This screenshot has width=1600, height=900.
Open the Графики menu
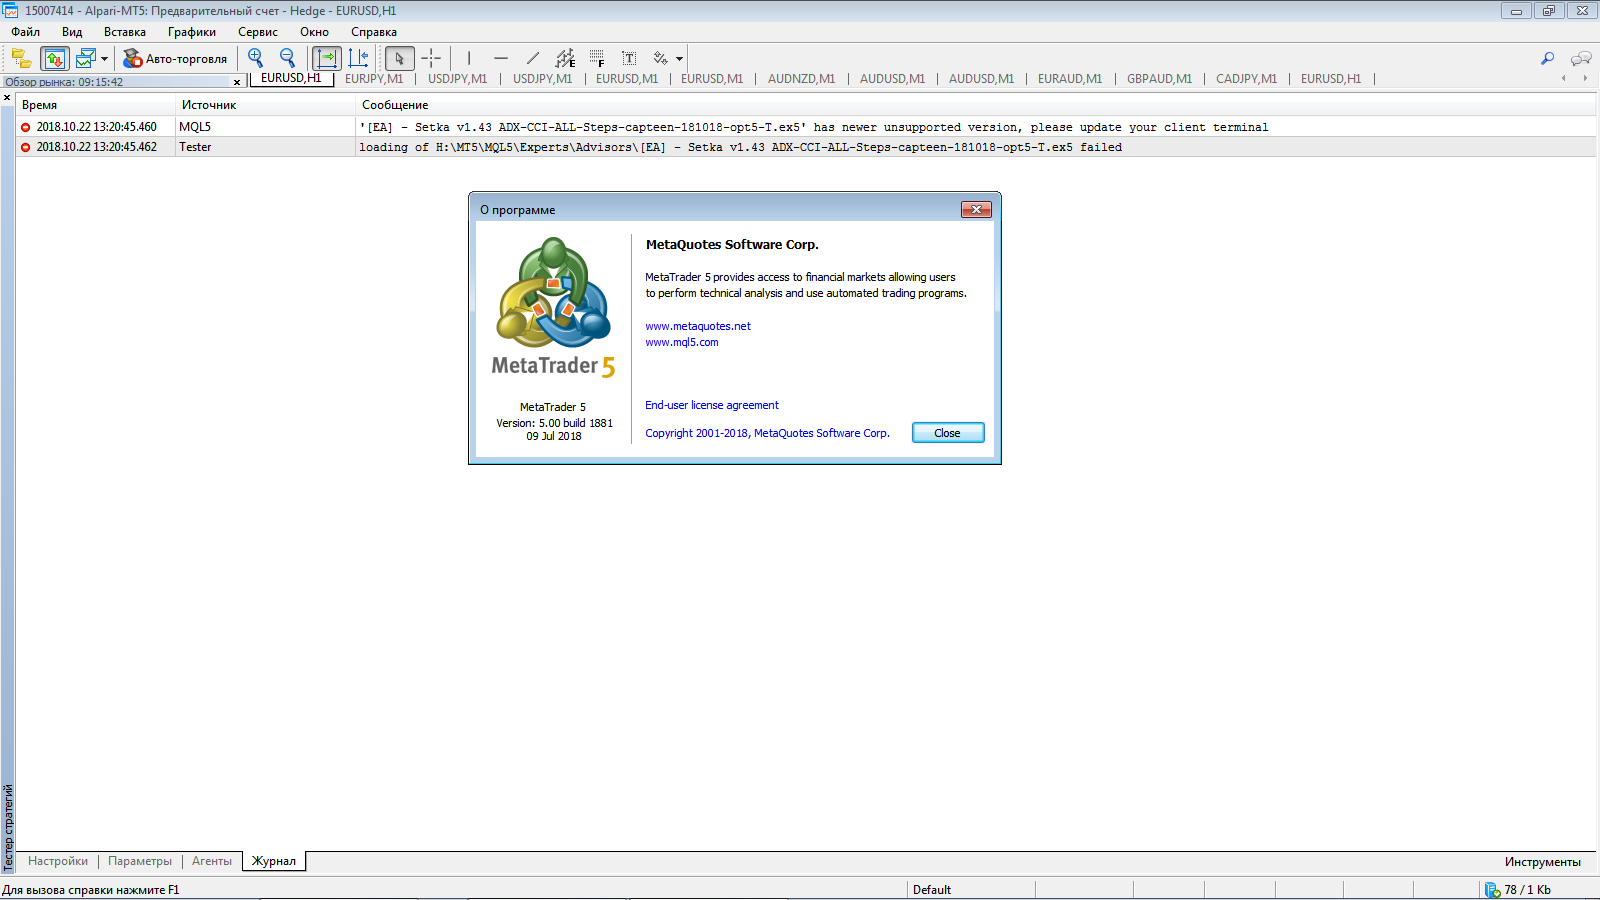pos(192,32)
